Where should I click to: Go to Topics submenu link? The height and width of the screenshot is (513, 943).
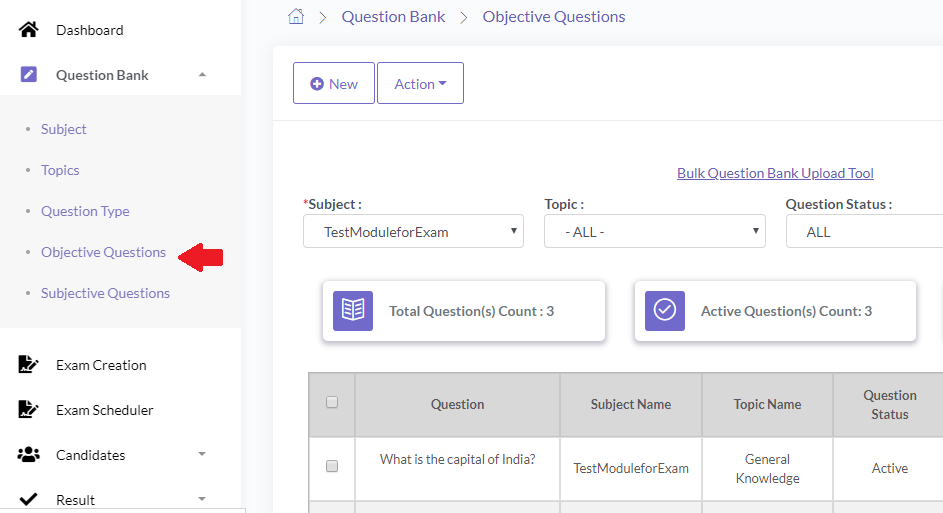(x=60, y=170)
